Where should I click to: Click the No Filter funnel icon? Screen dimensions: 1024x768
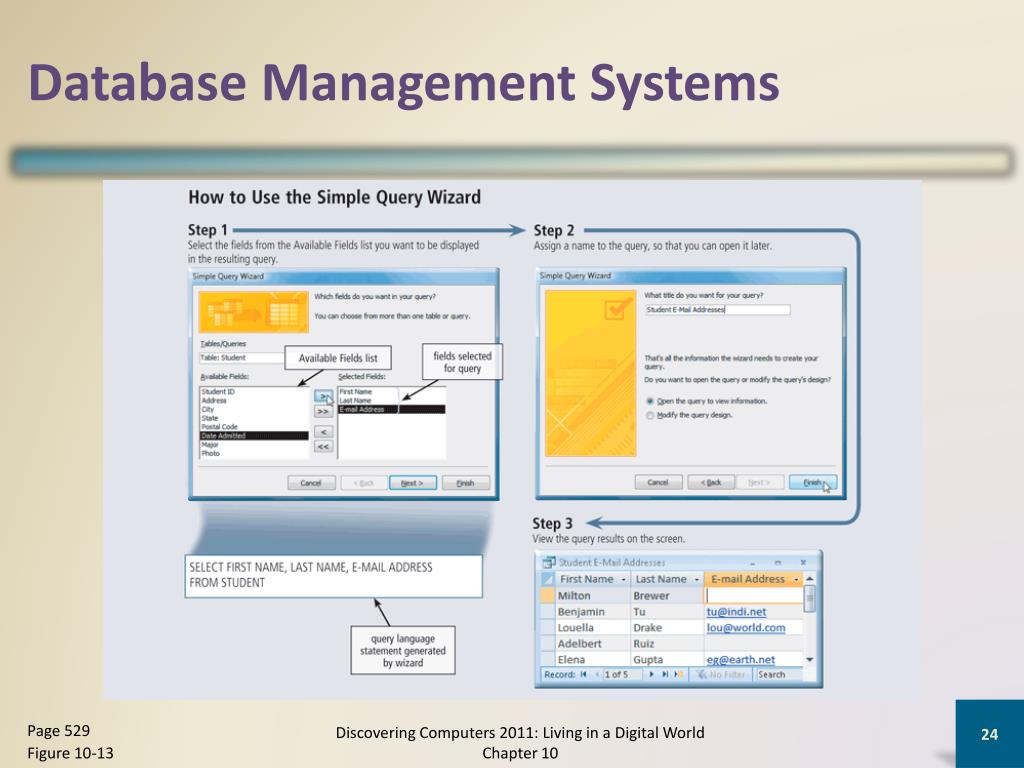coord(701,675)
